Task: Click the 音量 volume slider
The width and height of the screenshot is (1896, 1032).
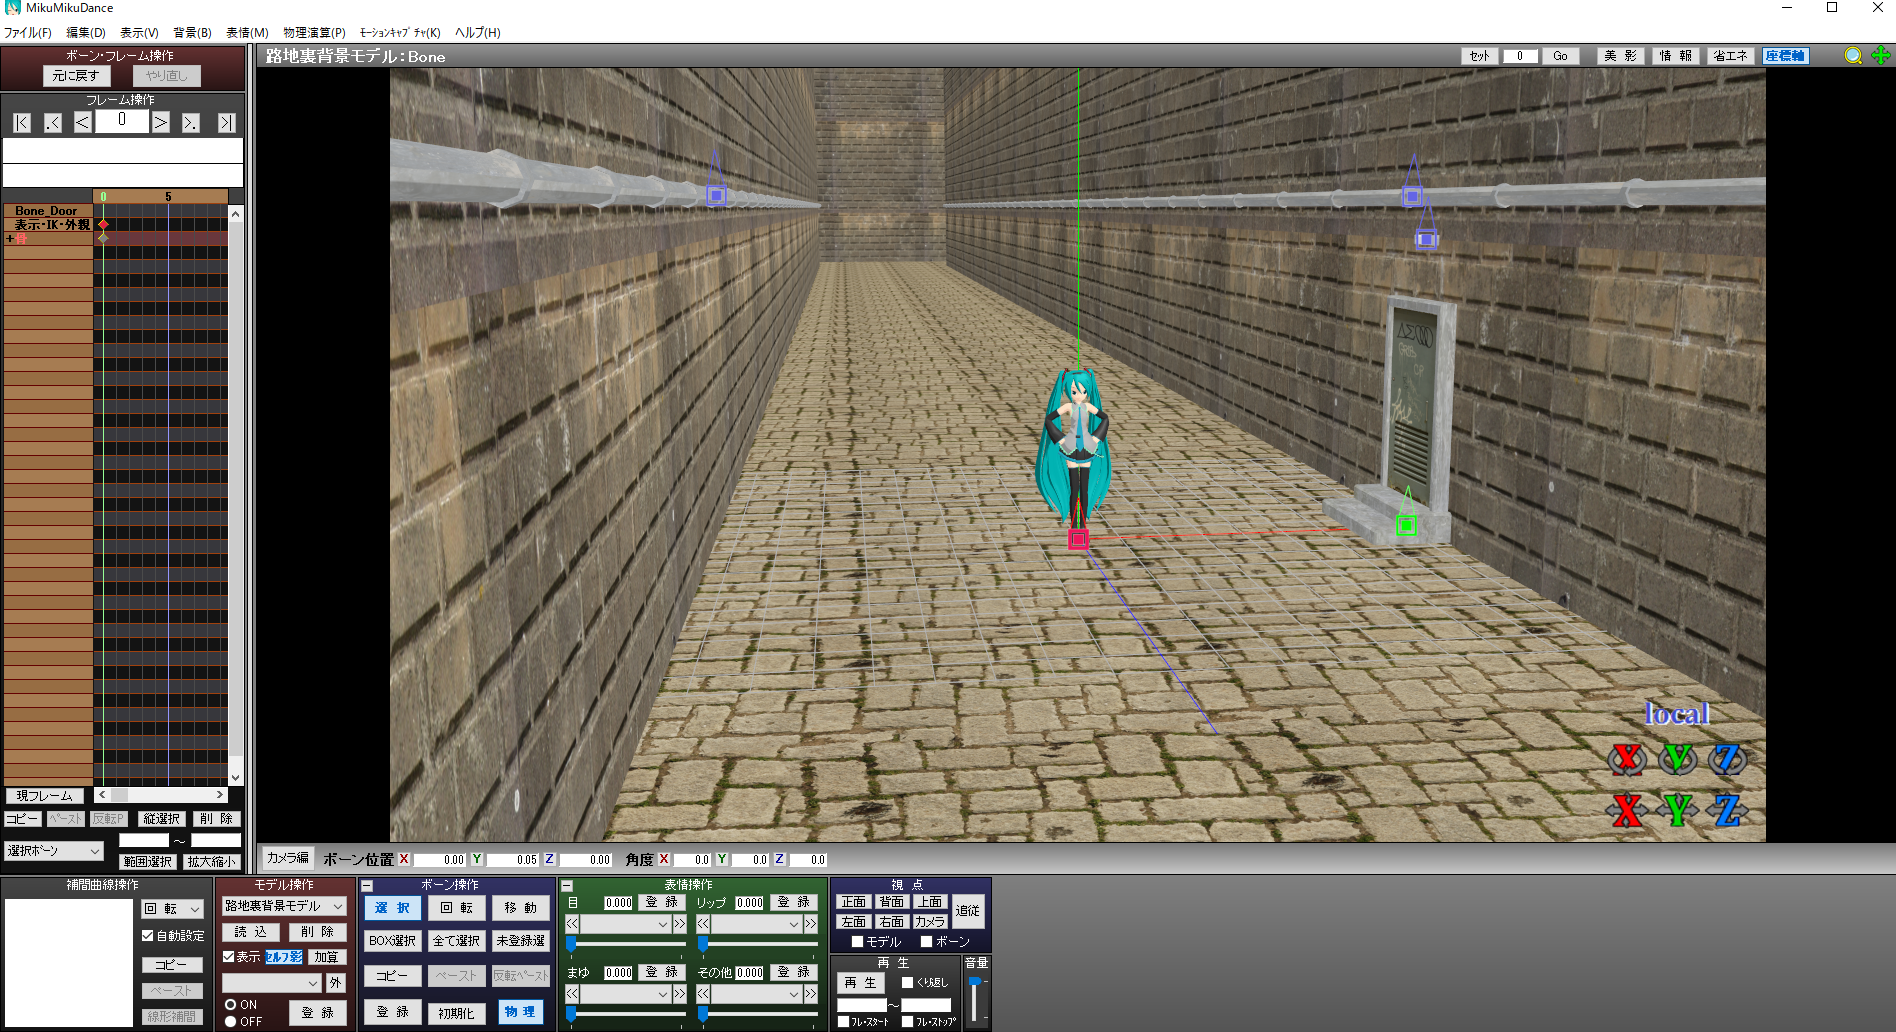Action: 975,999
